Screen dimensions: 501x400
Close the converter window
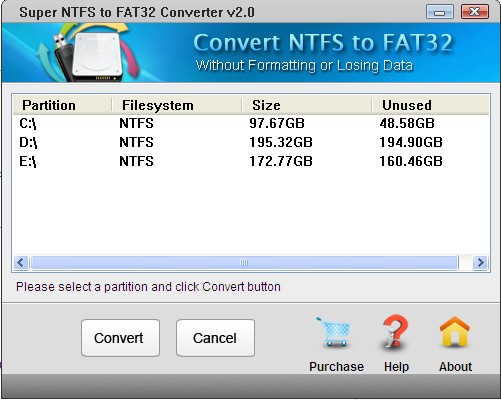(475, 12)
